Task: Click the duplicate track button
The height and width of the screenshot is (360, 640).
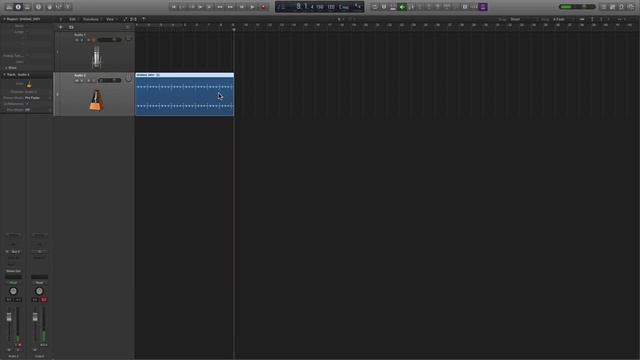Action: [x=71, y=27]
